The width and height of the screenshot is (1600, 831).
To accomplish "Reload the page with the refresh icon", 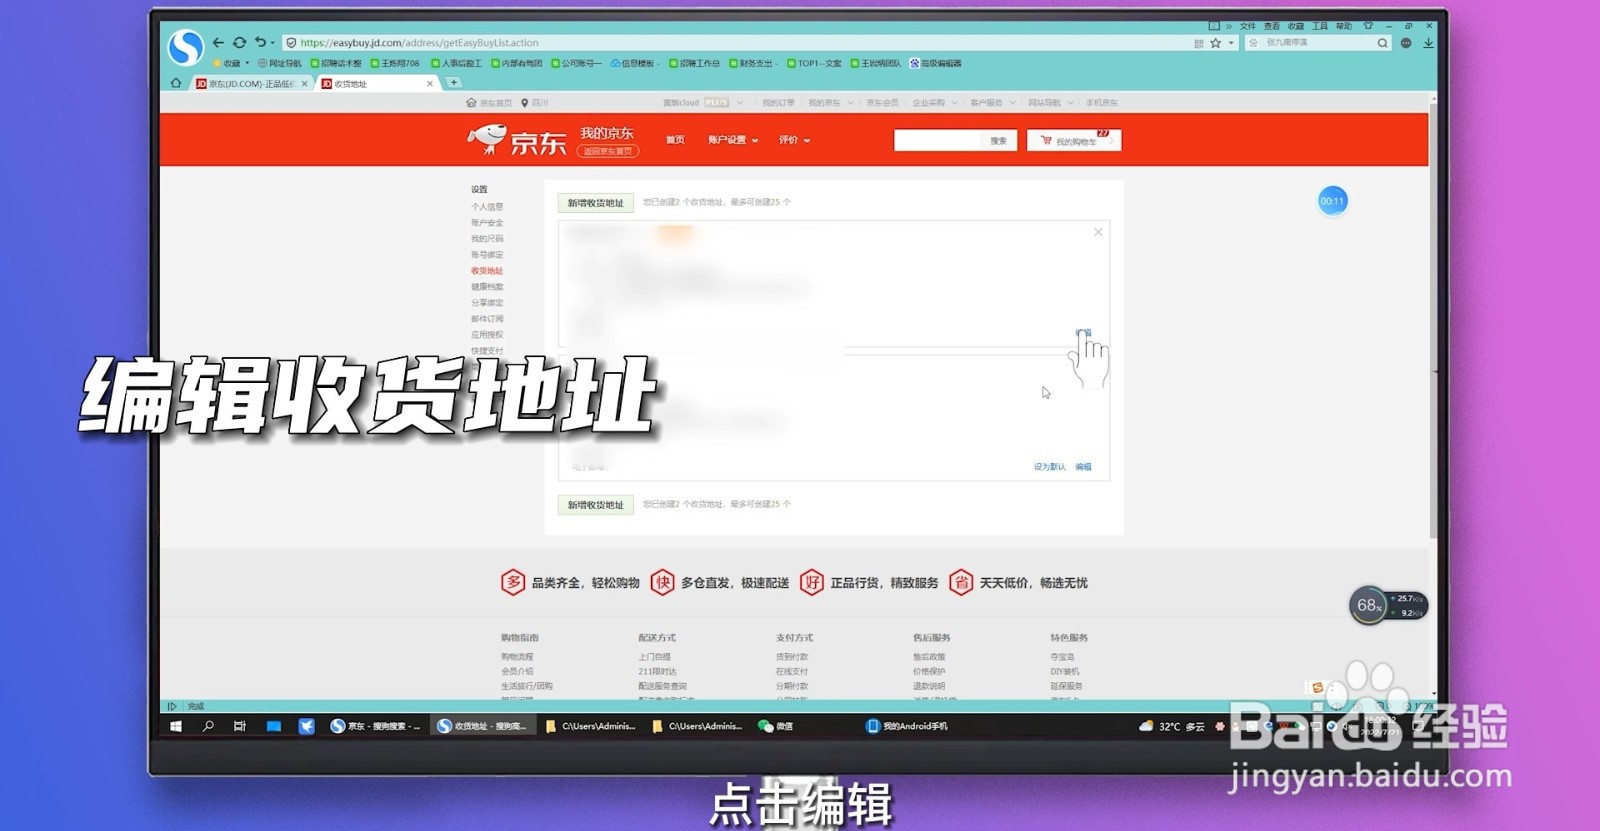I will 239,43.
